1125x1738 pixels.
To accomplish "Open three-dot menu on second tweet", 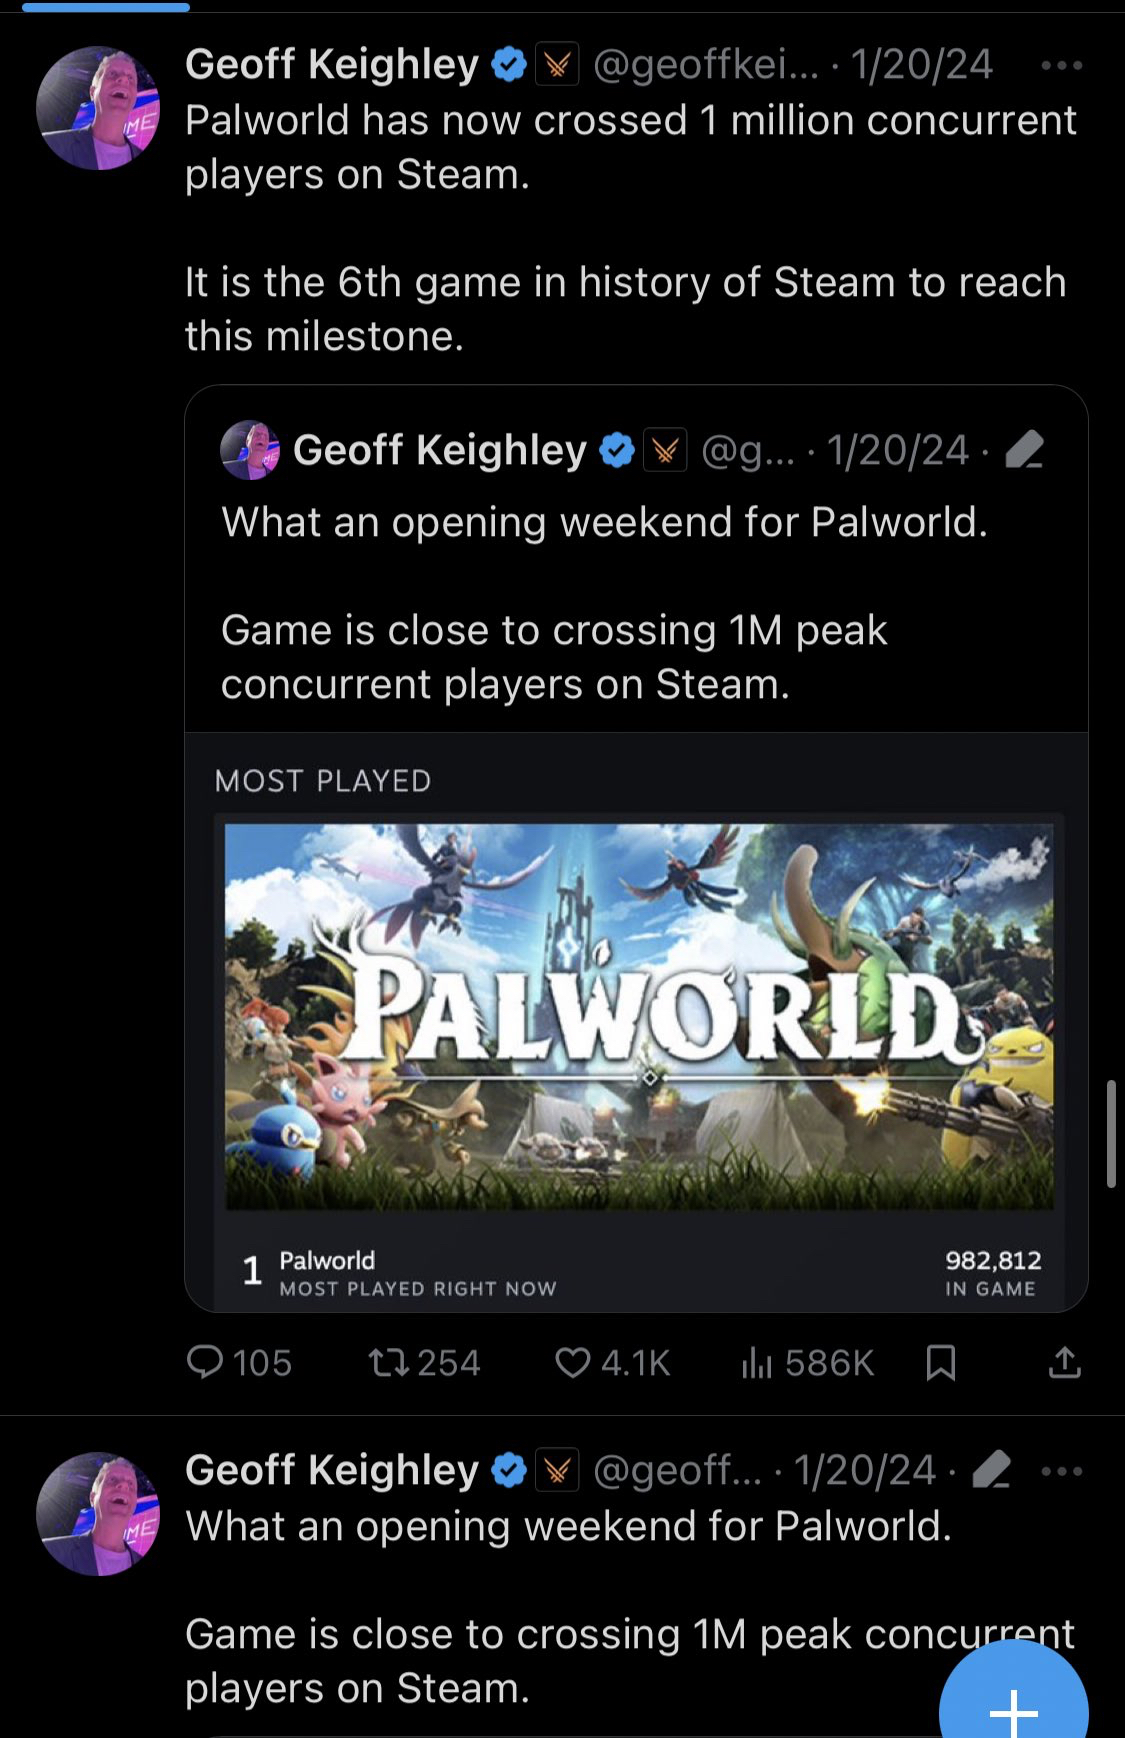I will point(1061,1471).
